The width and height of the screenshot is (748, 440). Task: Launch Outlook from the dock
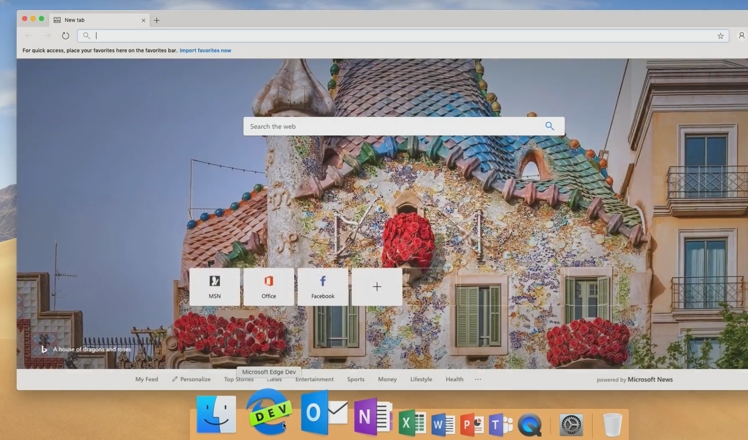(322, 413)
